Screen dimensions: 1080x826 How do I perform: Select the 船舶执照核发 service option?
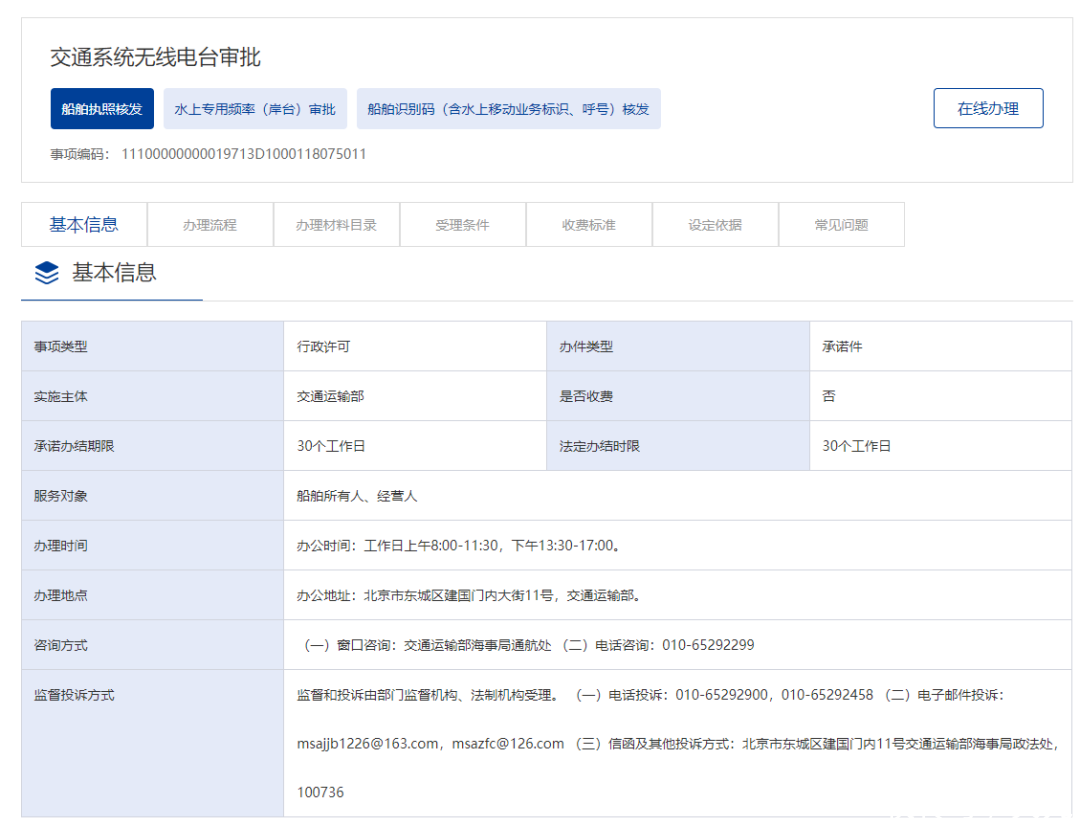tap(101, 108)
